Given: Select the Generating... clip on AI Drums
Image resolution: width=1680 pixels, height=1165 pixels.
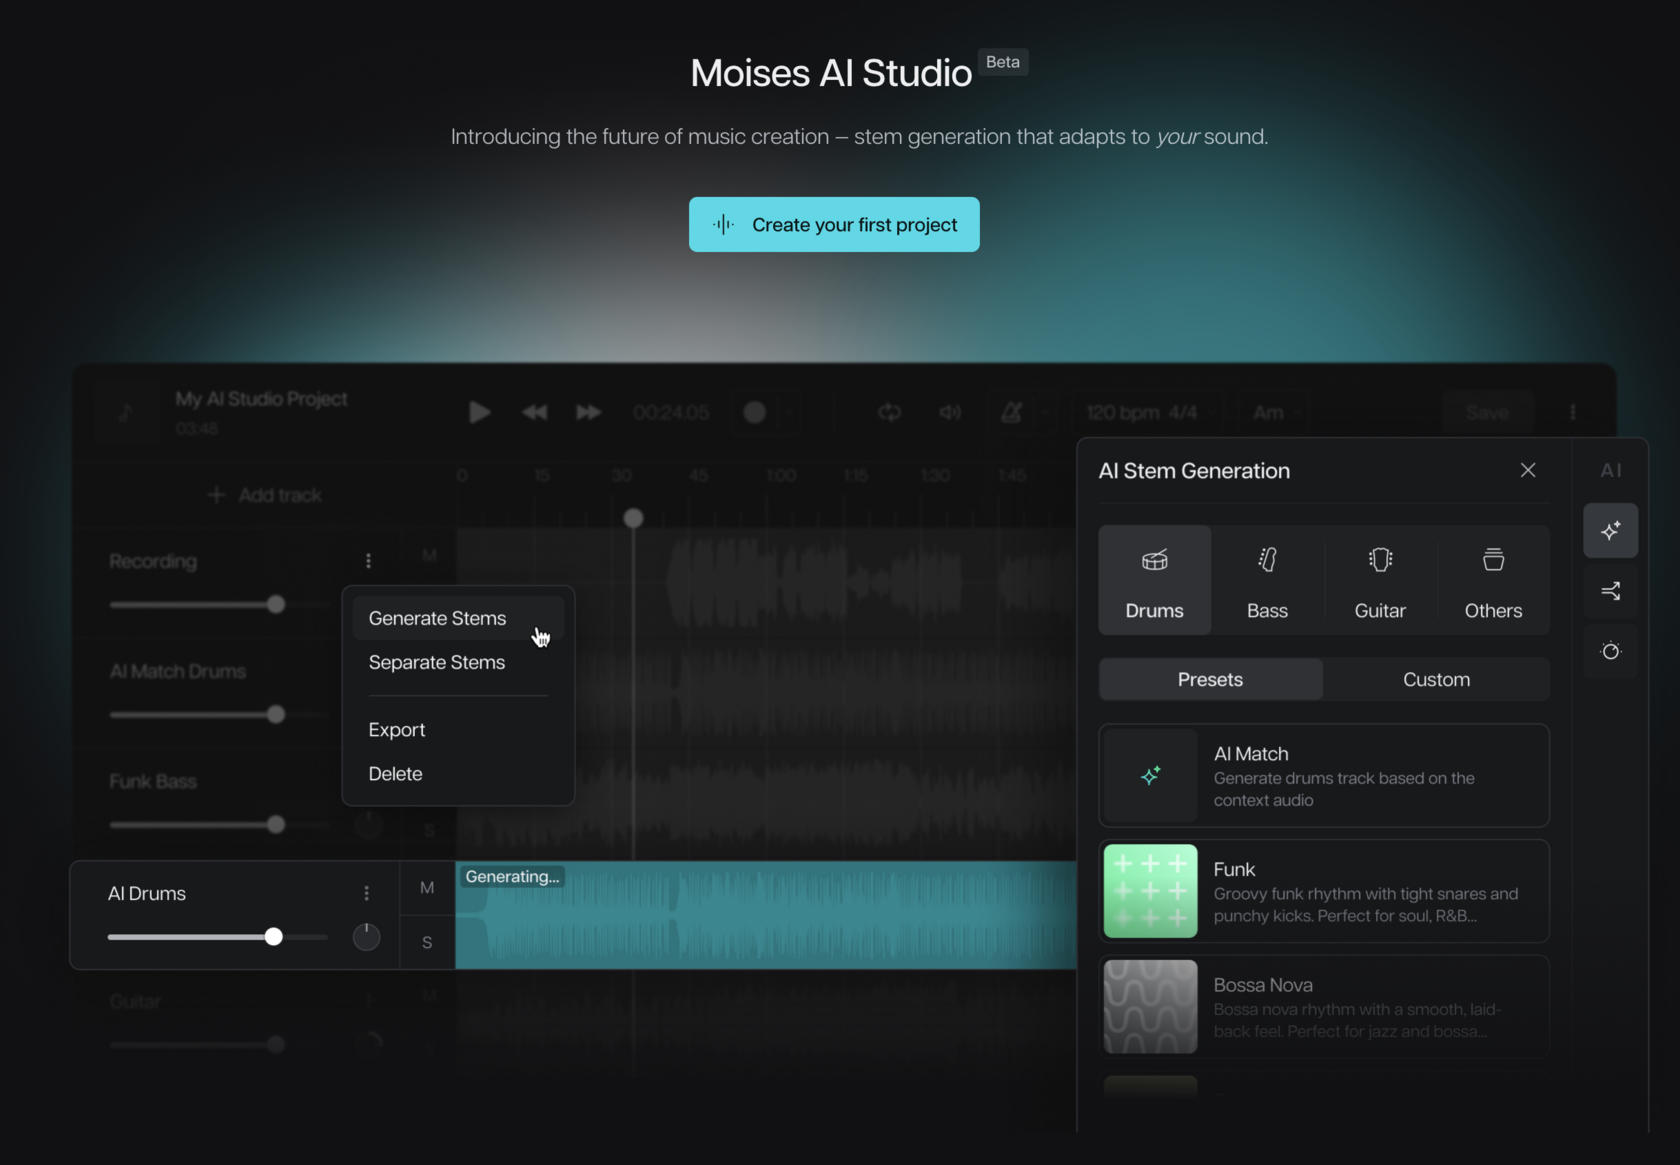Looking at the screenshot, I should (766, 915).
